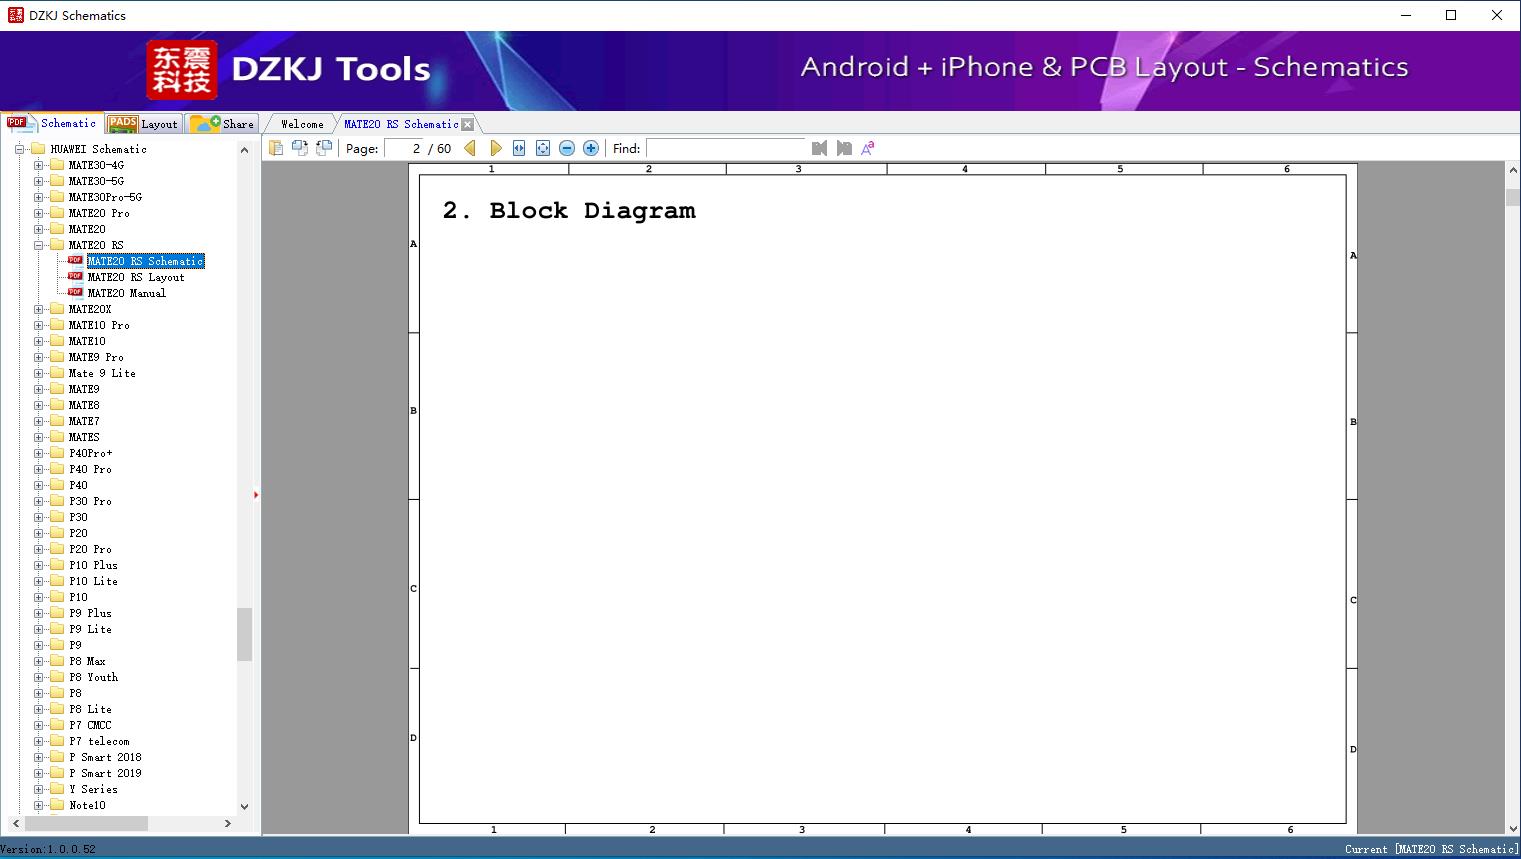Click the red arrow to collapse the side panel
Screen dimensions: 1521x859
pos(256,494)
